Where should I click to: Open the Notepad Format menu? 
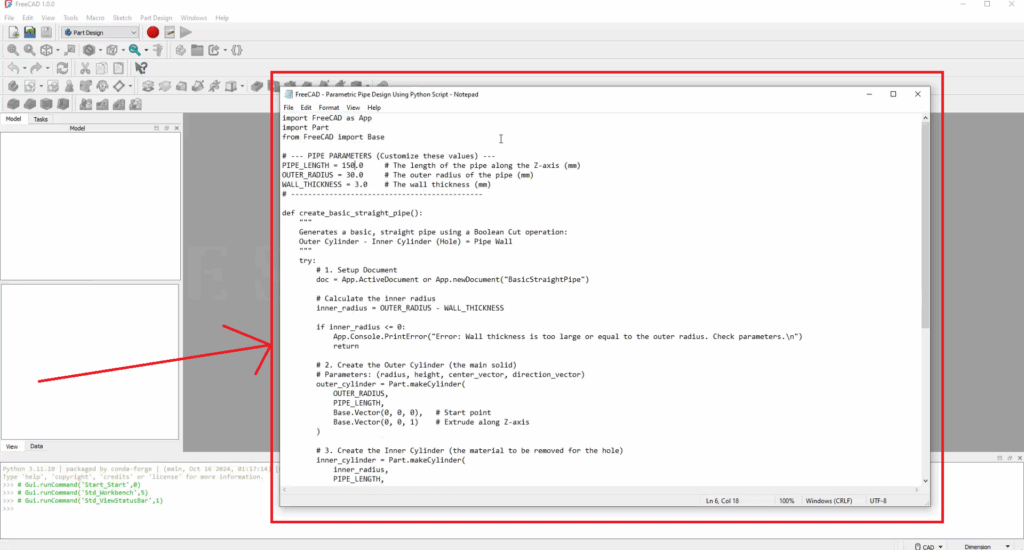tap(328, 108)
